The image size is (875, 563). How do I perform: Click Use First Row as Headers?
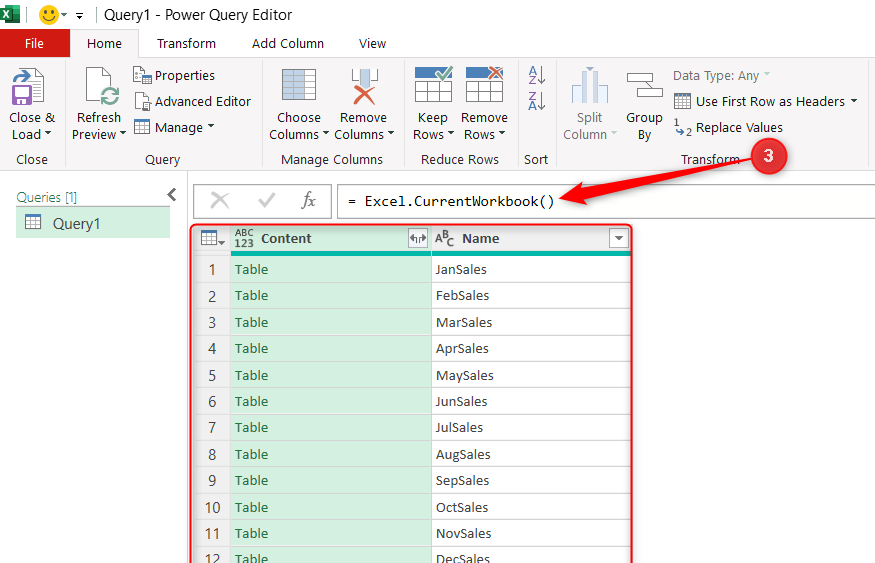(759, 102)
